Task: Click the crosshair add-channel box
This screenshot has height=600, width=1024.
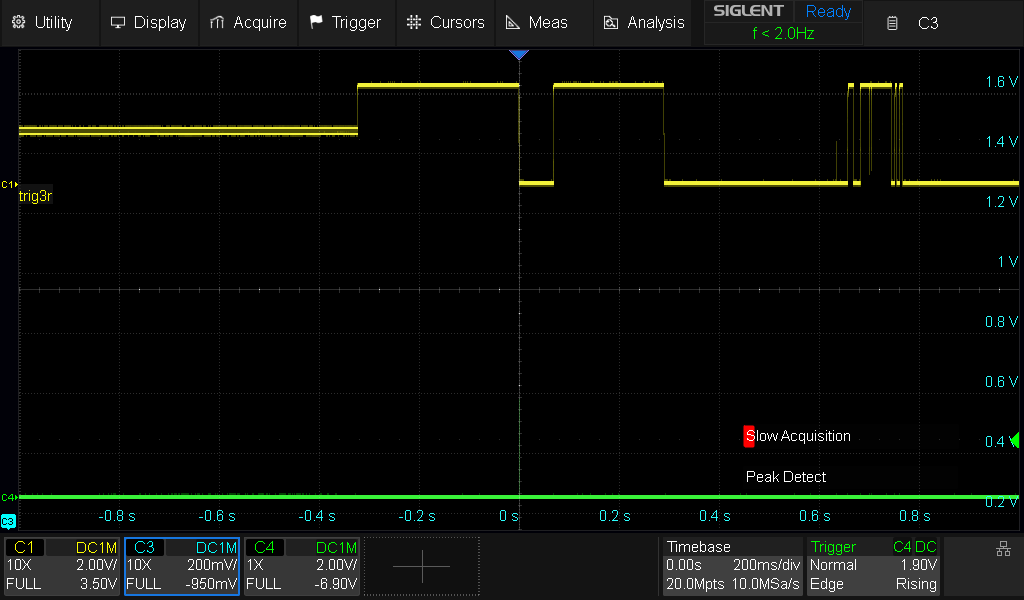Action: click(x=422, y=566)
